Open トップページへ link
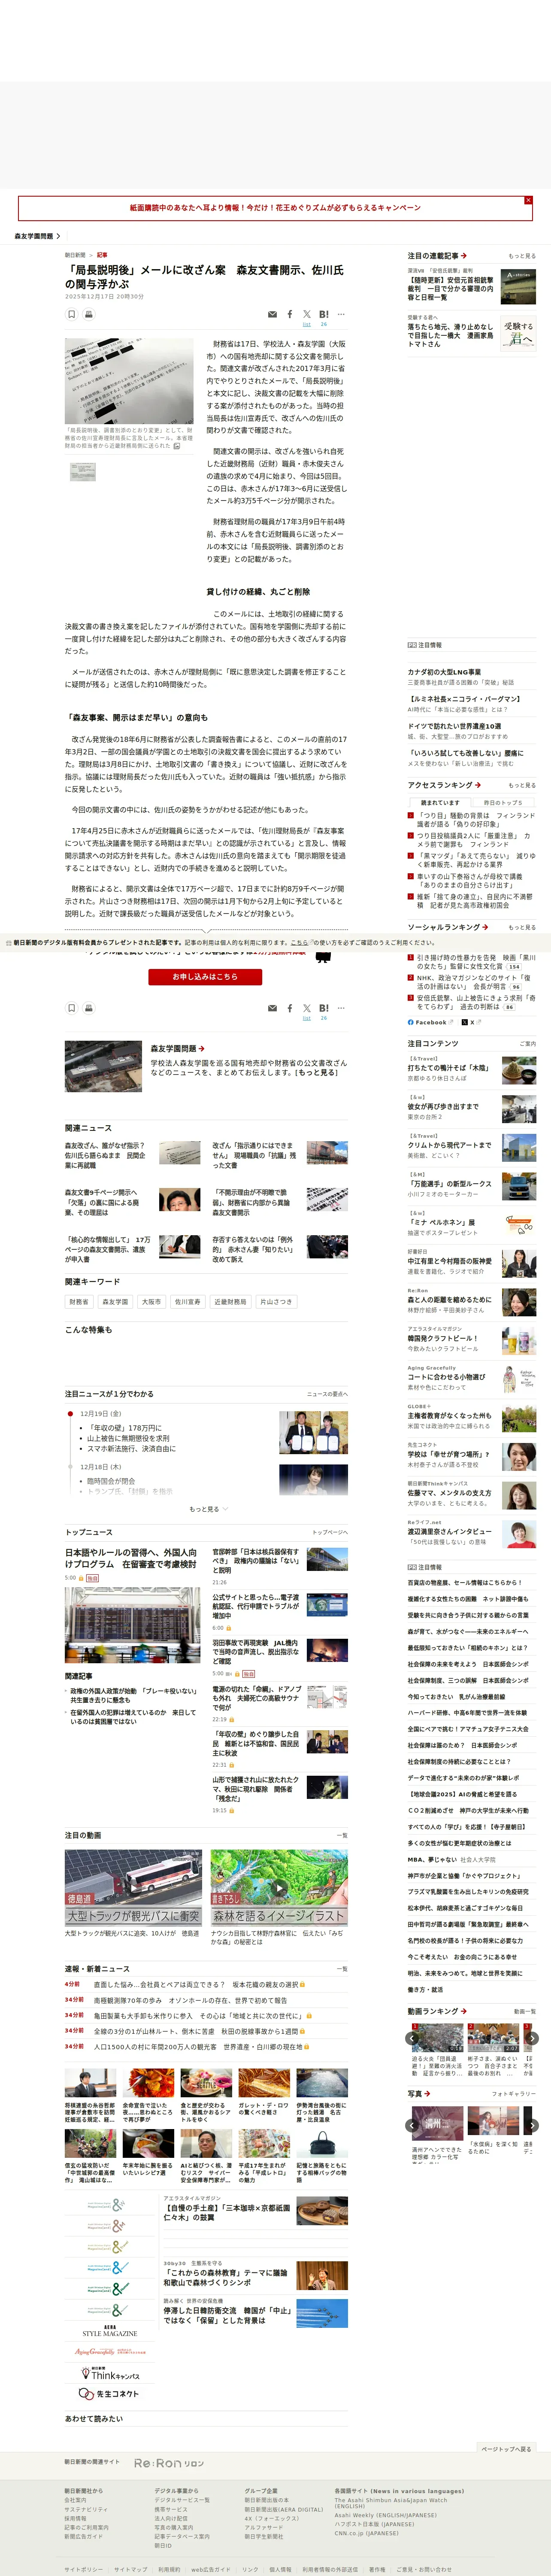Screen dimensions: 551x2576 pyautogui.click(x=330, y=1532)
